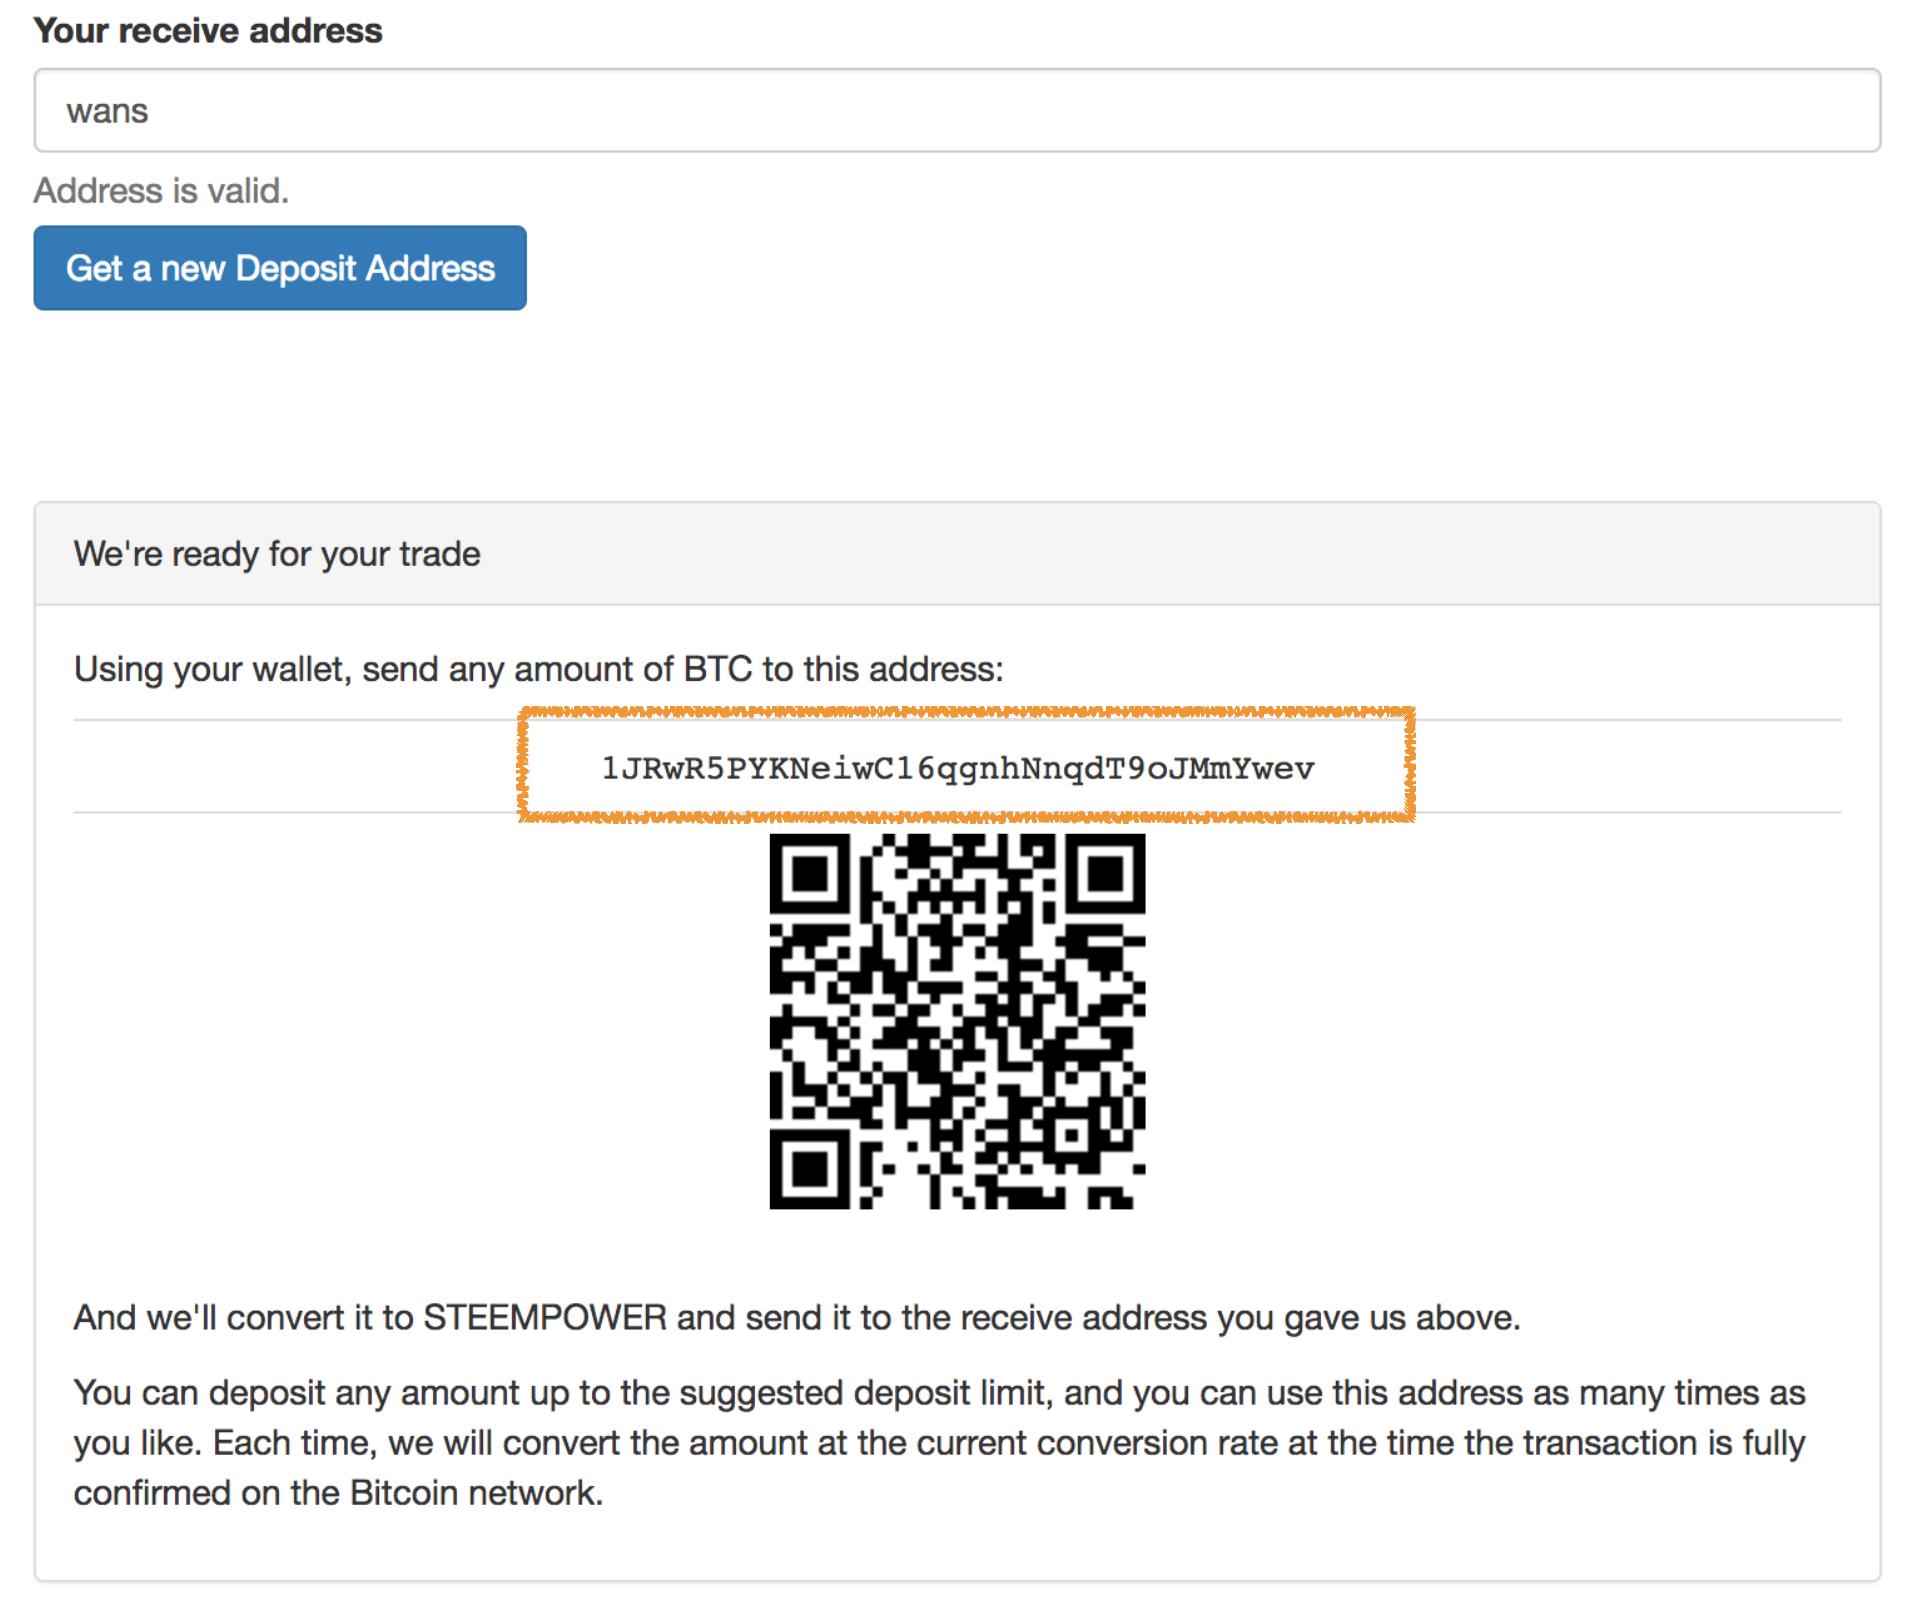Viewport: 1918px width, 1608px height.
Task: Click the "And we'll convert it" sentence
Action: [x=797, y=1317]
